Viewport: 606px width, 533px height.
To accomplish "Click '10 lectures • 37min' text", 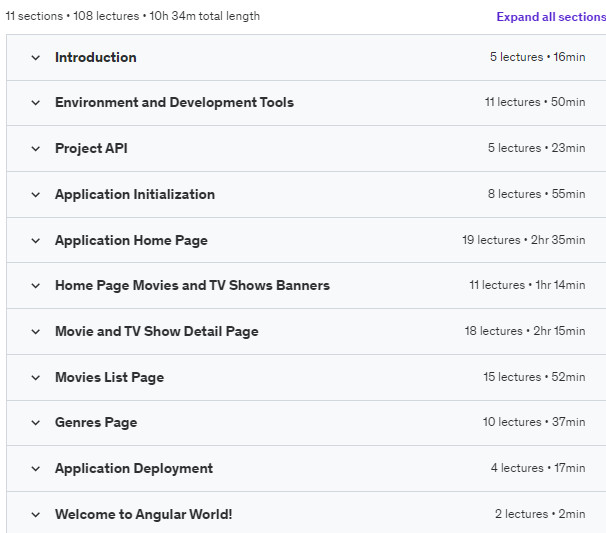I will [x=534, y=422].
